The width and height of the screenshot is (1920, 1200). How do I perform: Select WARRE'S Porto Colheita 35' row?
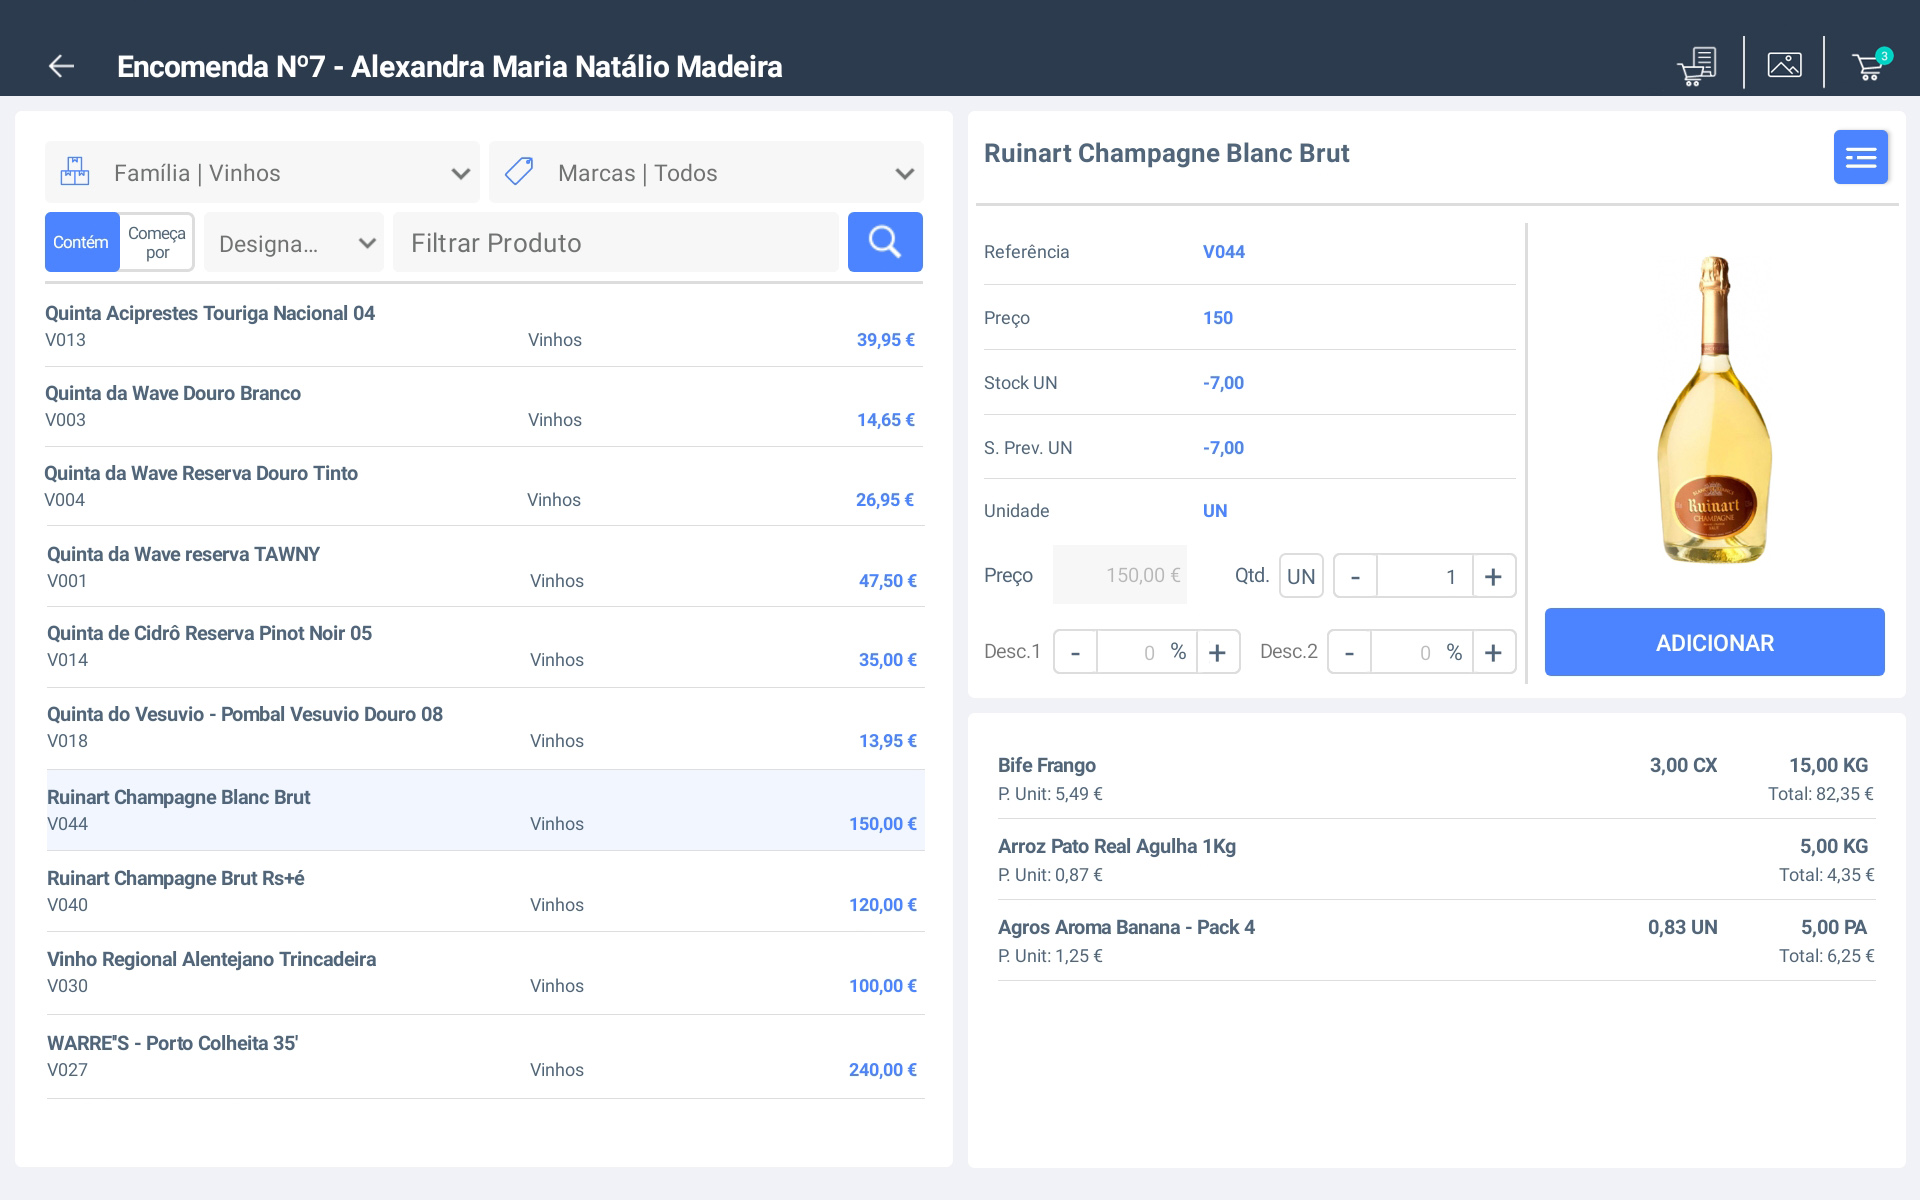485,1056
